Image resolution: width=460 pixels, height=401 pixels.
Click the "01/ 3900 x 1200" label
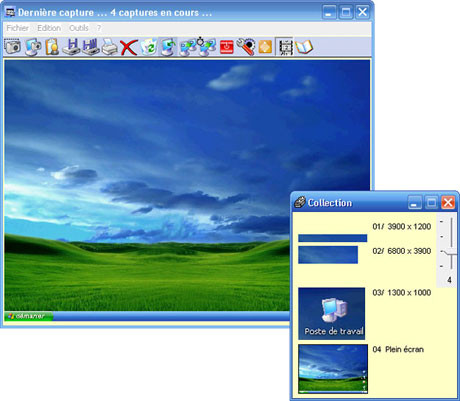tap(402, 227)
